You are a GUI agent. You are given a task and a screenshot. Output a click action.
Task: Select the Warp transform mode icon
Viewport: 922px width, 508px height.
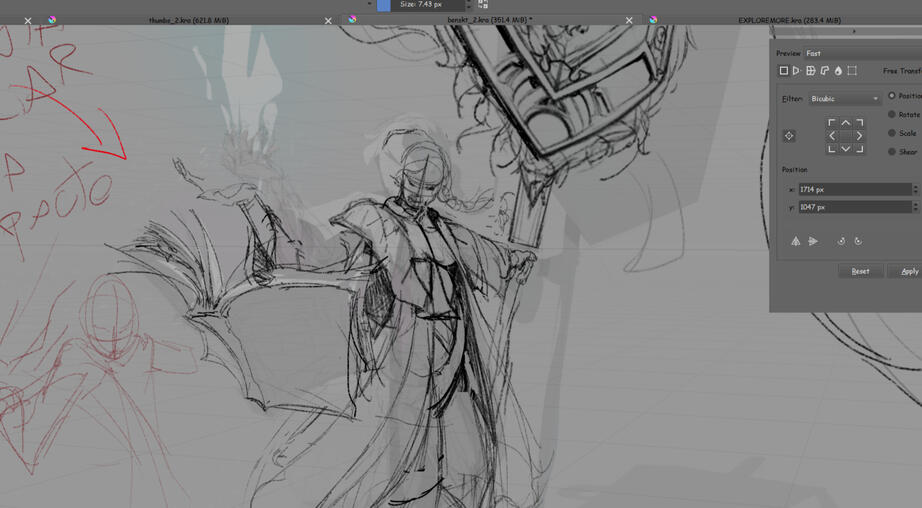pos(810,71)
